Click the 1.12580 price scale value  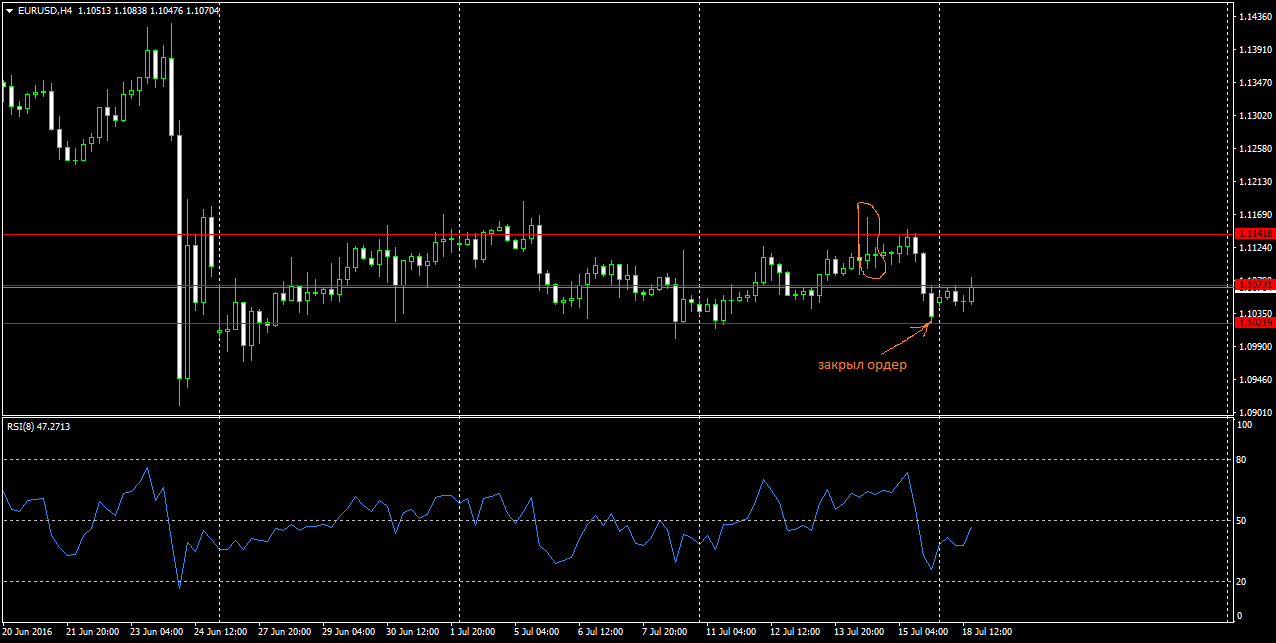[1255, 149]
